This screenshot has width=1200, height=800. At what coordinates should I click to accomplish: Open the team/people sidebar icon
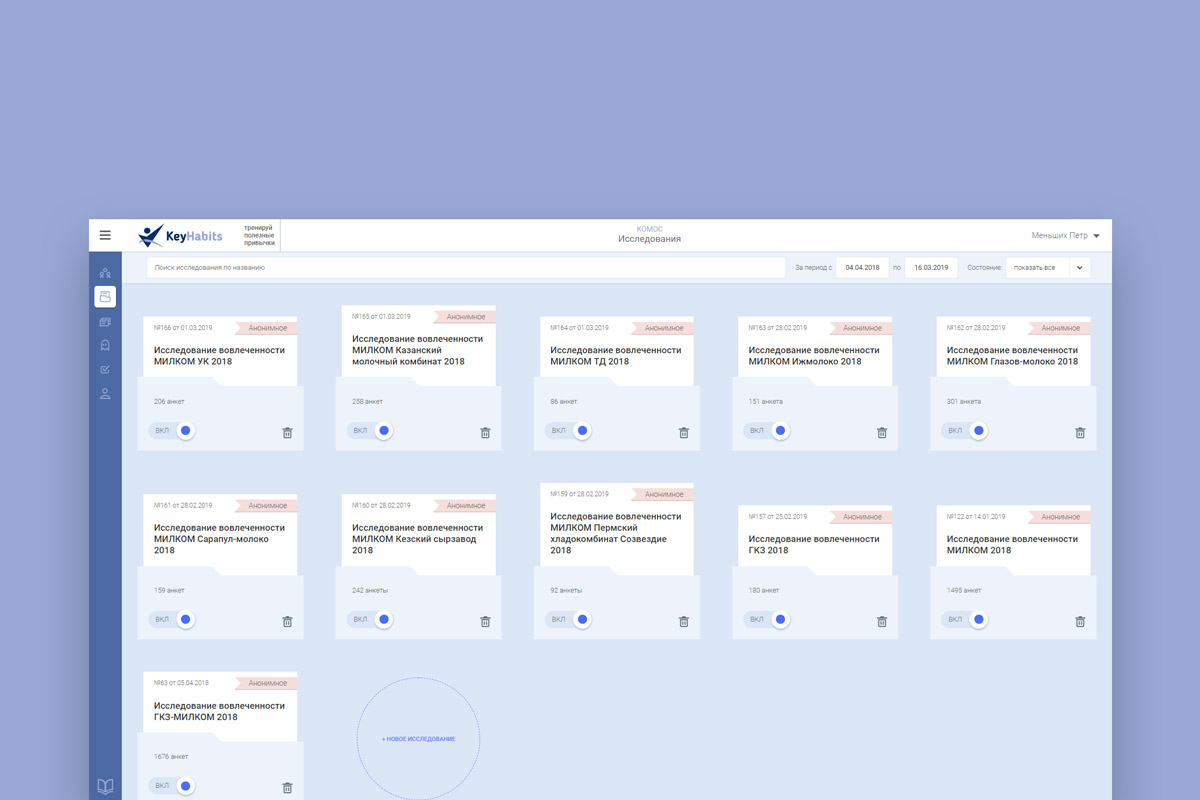(105, 273)
